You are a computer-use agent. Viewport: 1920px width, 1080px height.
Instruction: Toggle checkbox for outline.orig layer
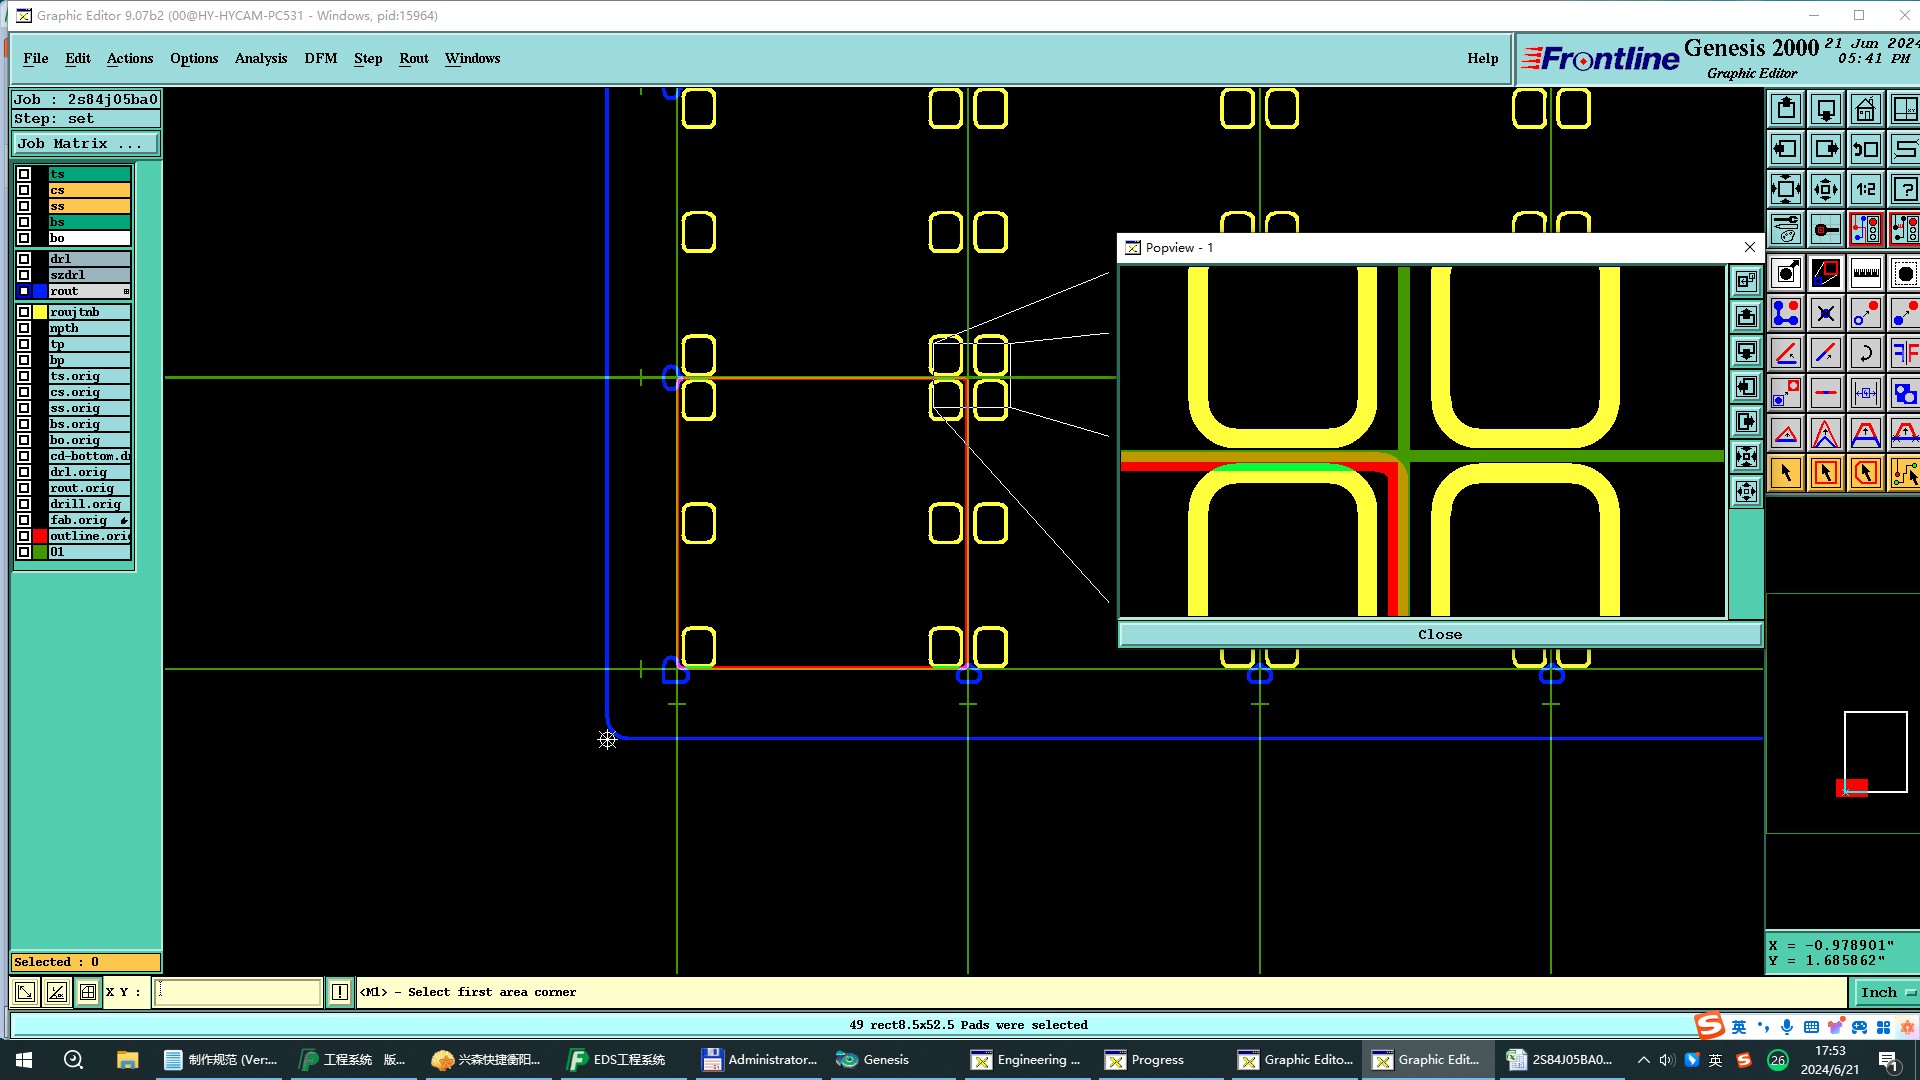point(24,536)
